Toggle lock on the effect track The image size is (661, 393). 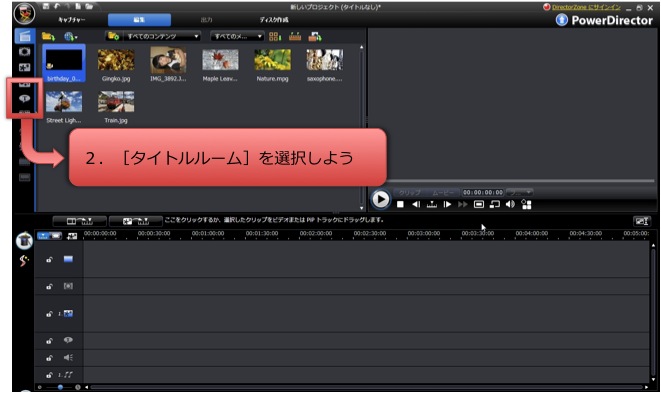[49, 286]
